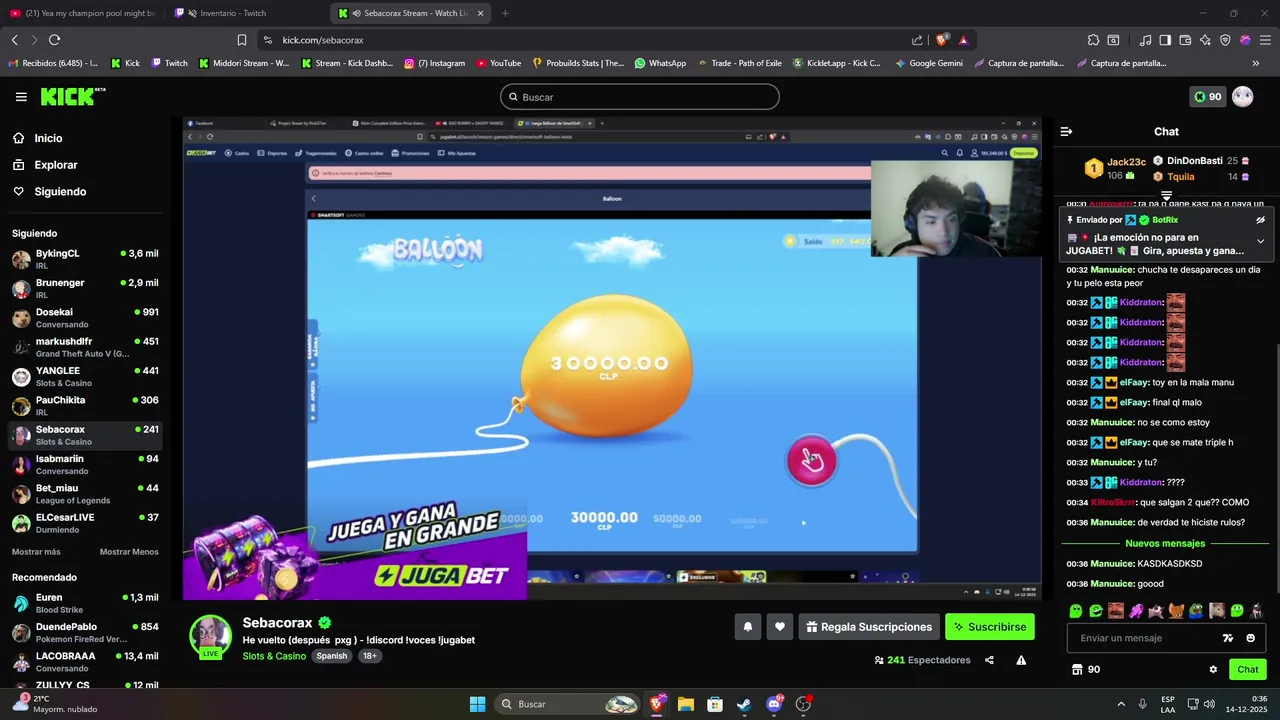Click the Nuevos mensajes indicator in chat
Screen dimensions: 1280x720
coord(1165,543)
